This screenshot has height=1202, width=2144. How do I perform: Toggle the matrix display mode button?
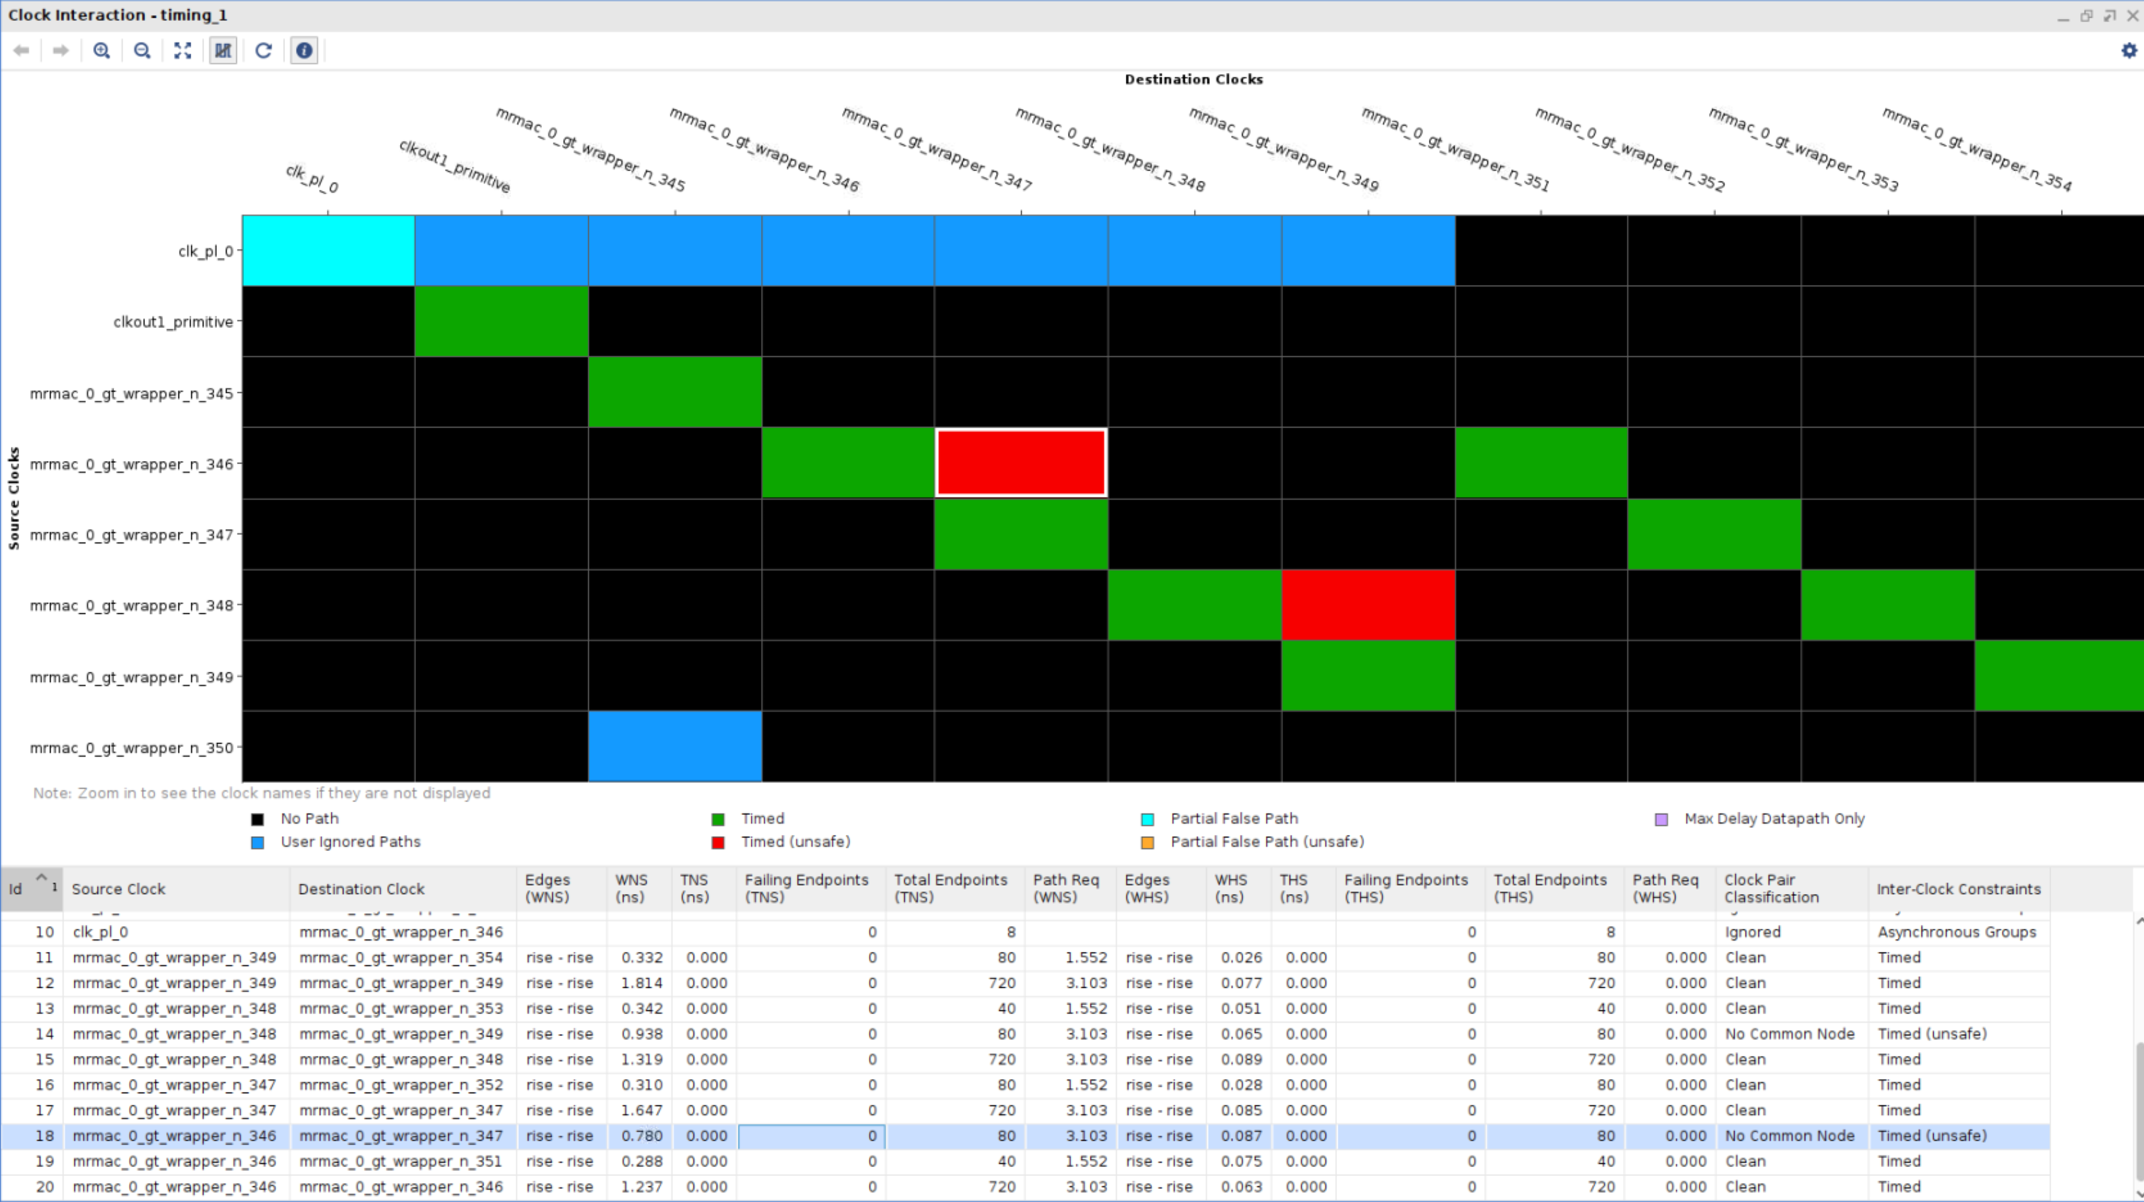click(x=223, y=51)
